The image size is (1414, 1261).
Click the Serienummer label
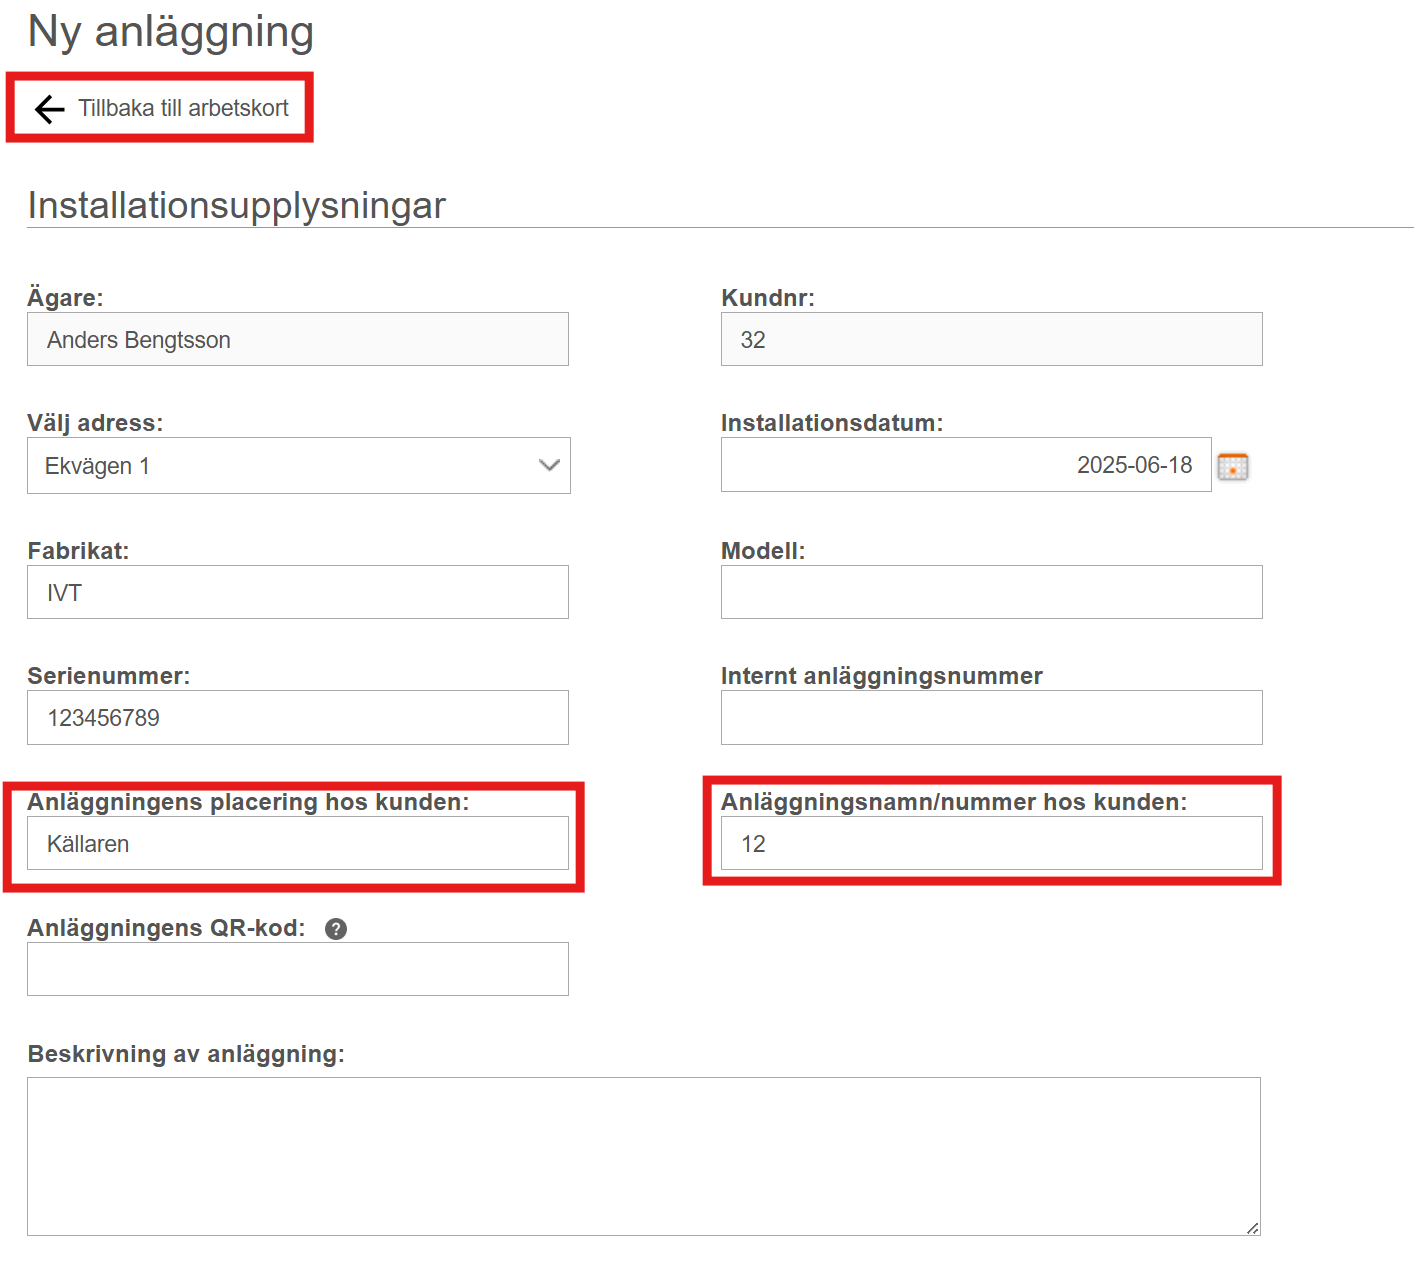coord(109,676)
